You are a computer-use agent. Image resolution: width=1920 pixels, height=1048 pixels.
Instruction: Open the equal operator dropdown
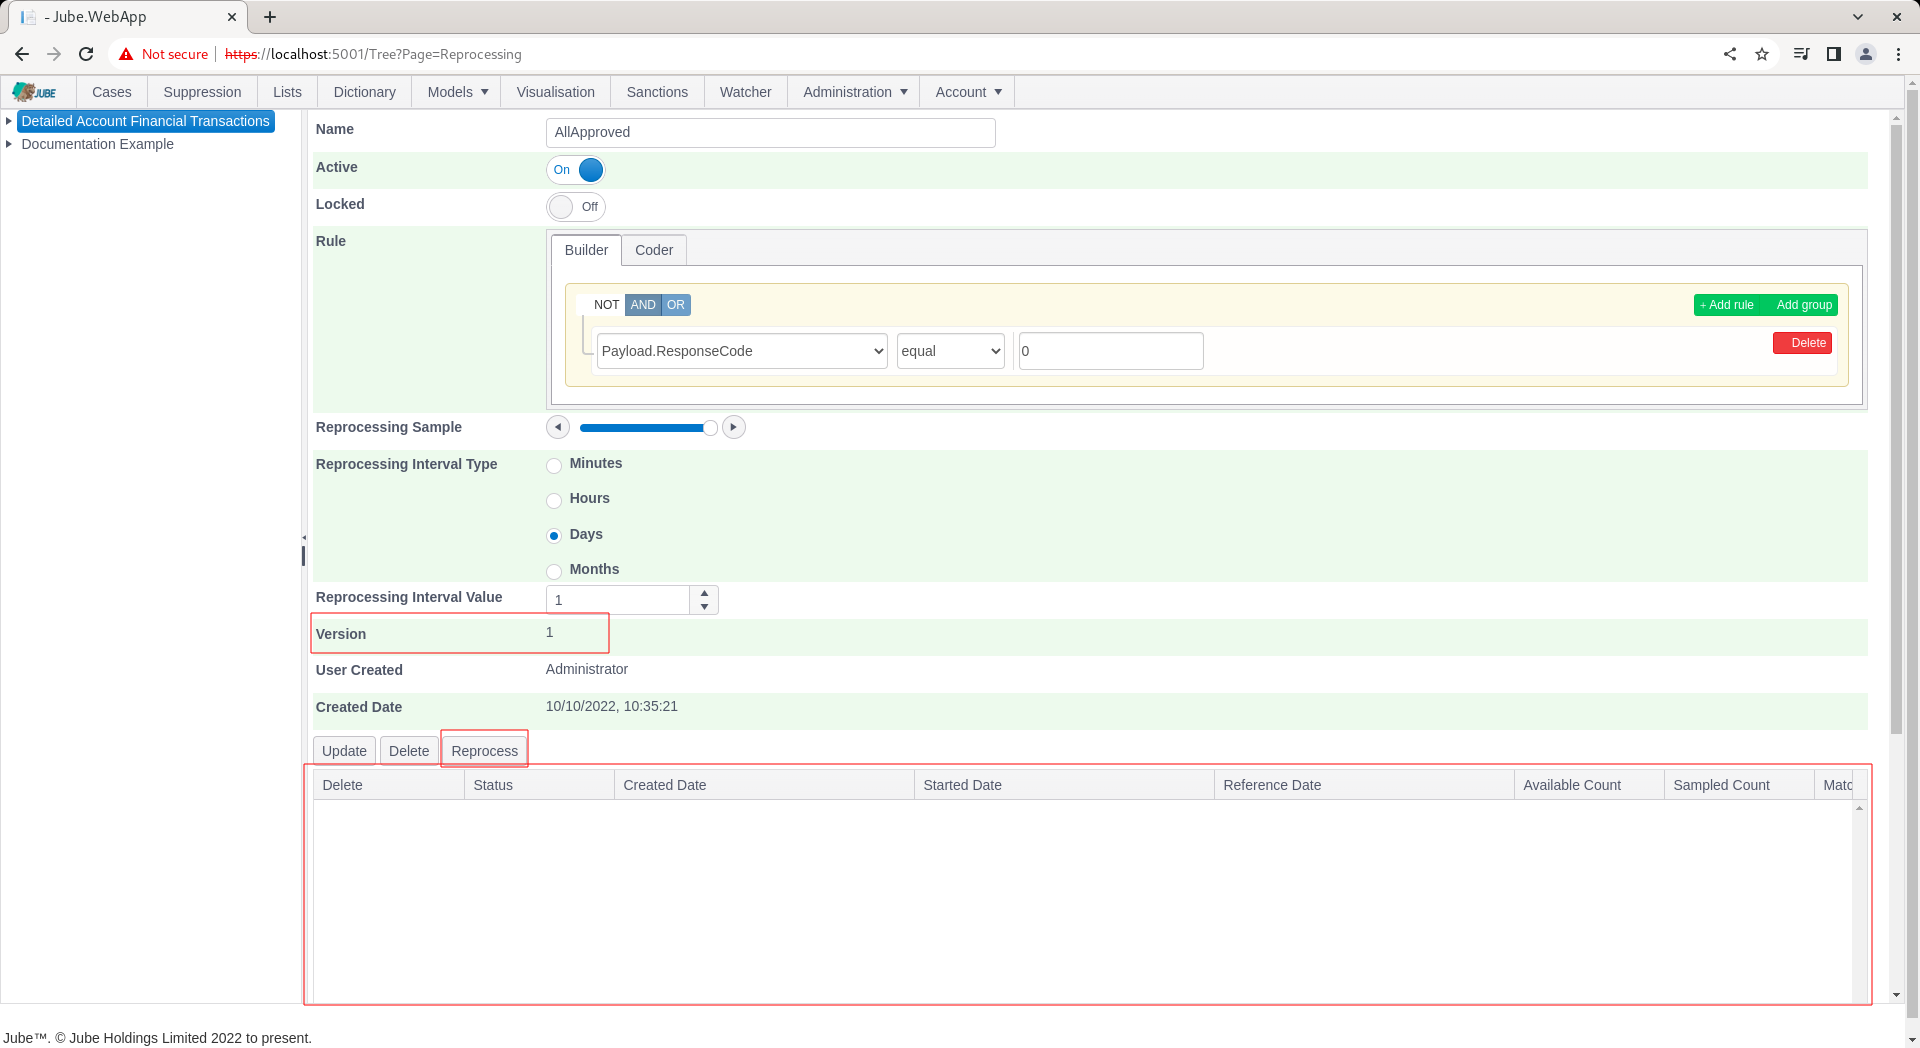click(950, 351)
